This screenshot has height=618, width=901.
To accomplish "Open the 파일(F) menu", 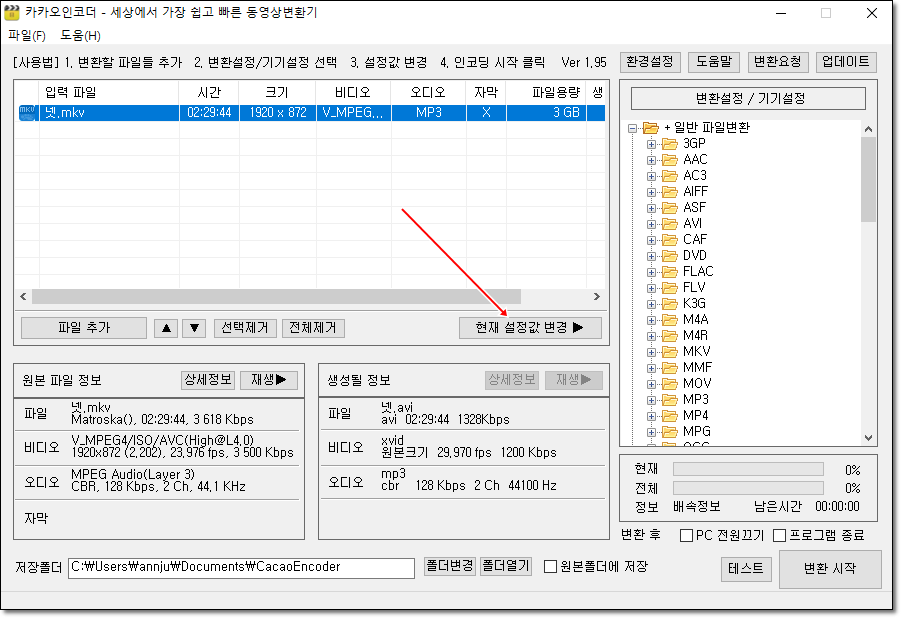I will click(x=26, y=36).
